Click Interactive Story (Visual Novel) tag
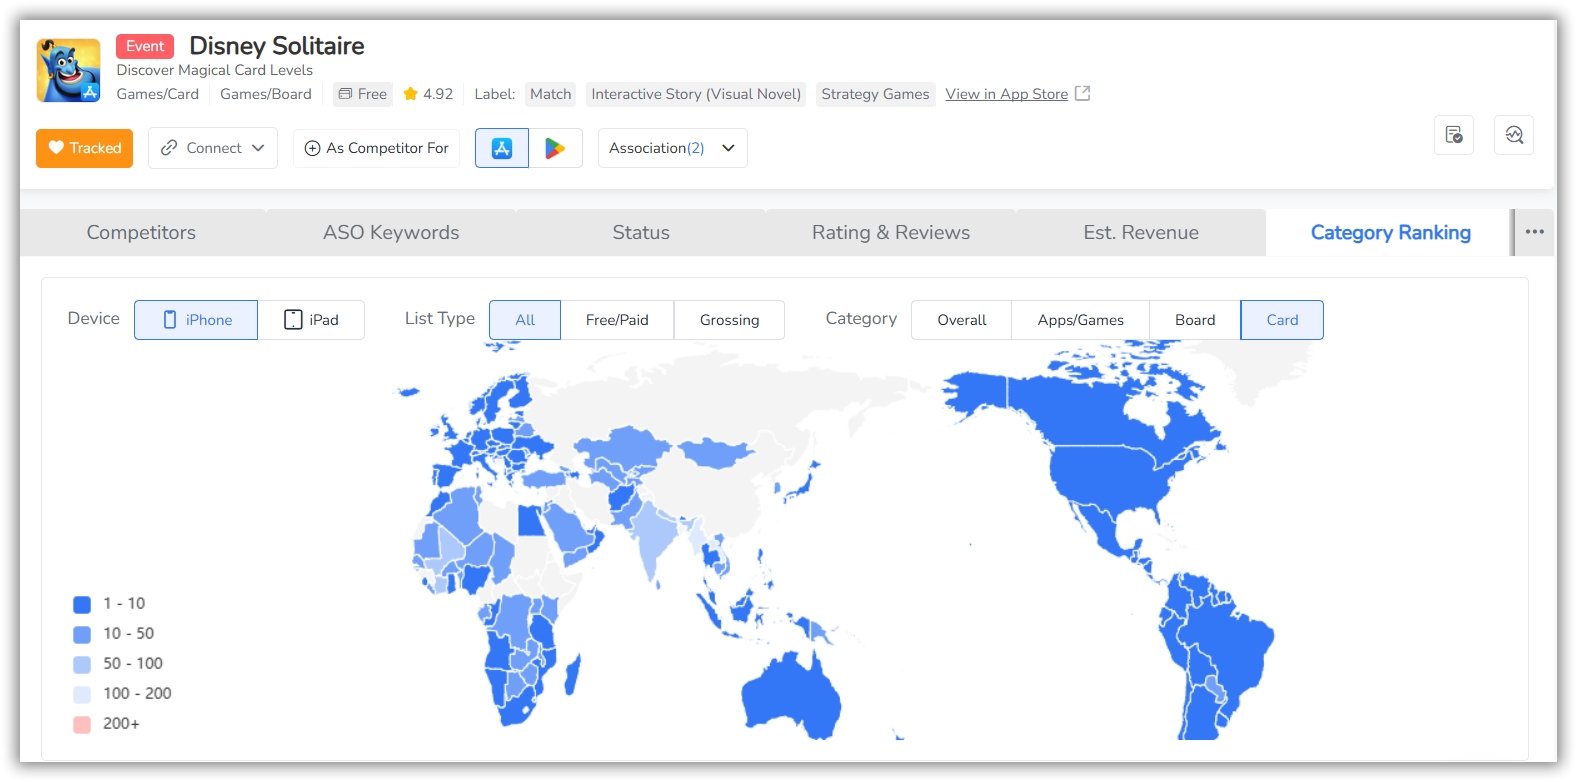The width and height of the screenshot is (1577, 782). tap(696, 94)
